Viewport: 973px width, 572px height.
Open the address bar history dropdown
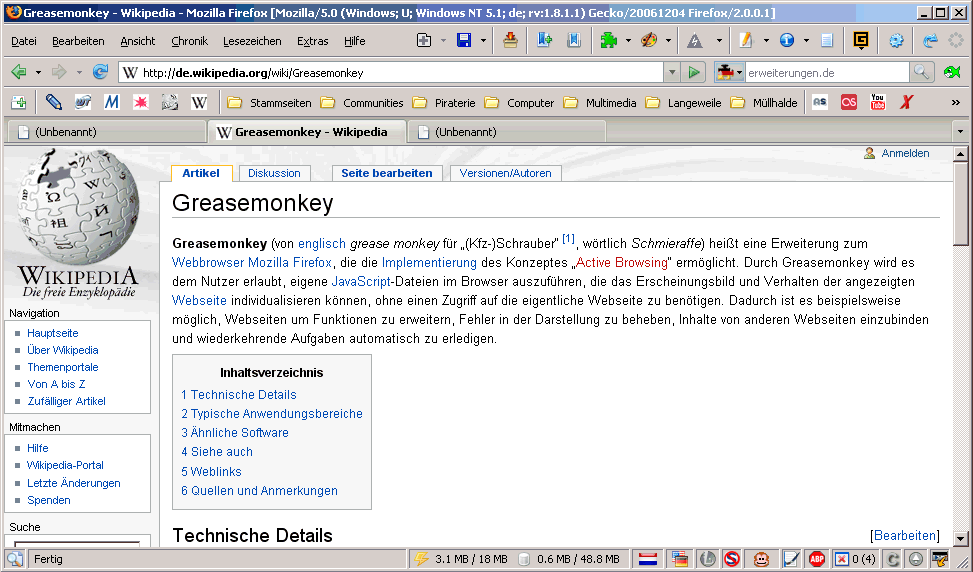click(672, 73)
